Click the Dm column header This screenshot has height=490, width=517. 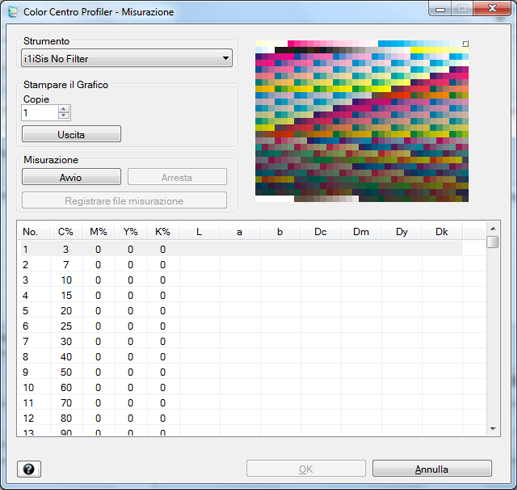pos(361,232)
